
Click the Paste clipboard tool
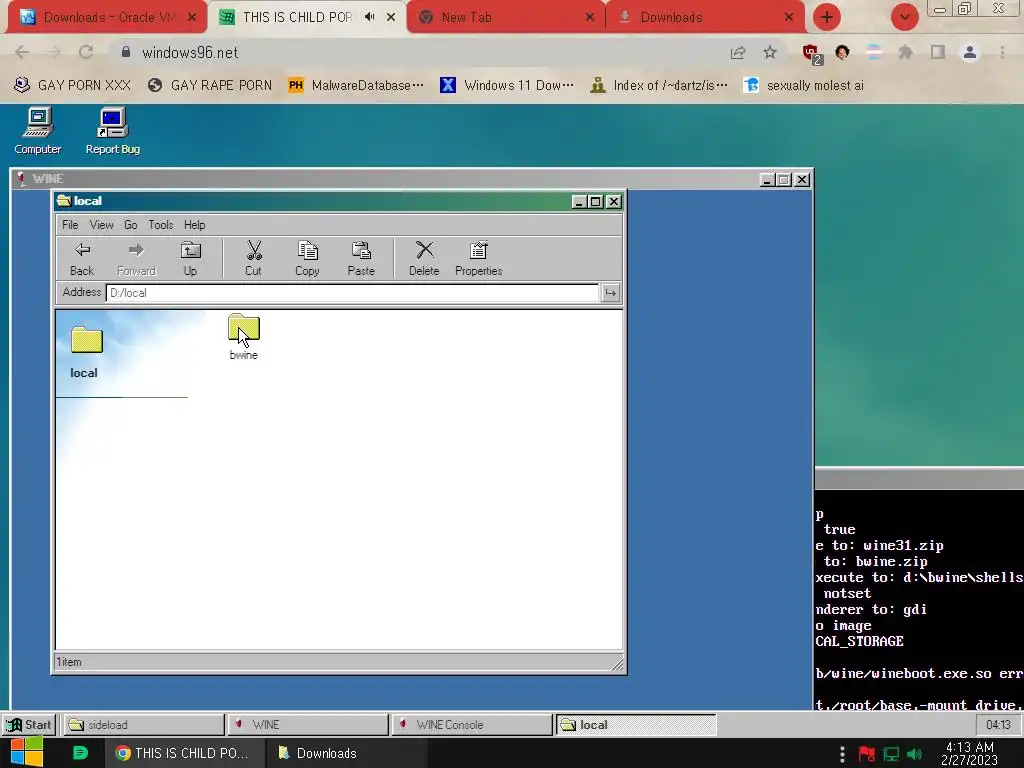[361, 259]
